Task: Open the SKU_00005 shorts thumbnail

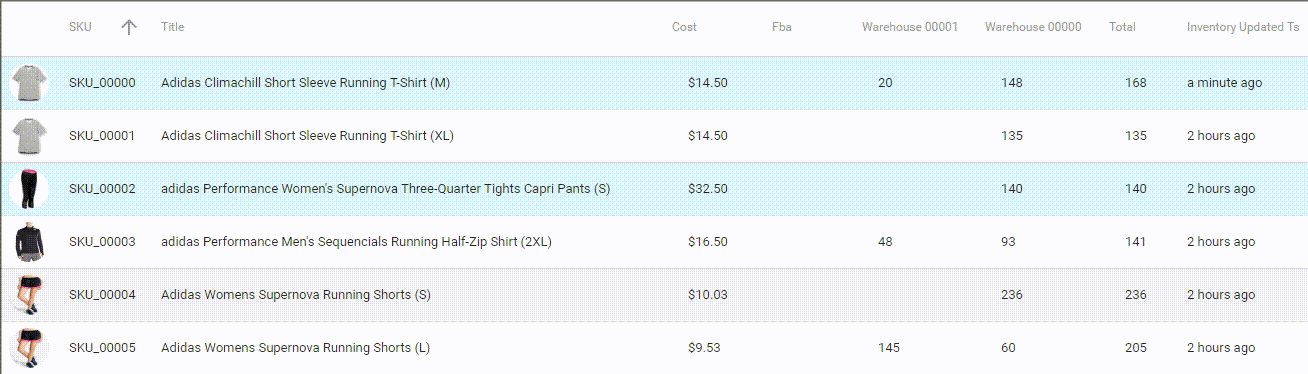Action: click(x=29, y=348)
